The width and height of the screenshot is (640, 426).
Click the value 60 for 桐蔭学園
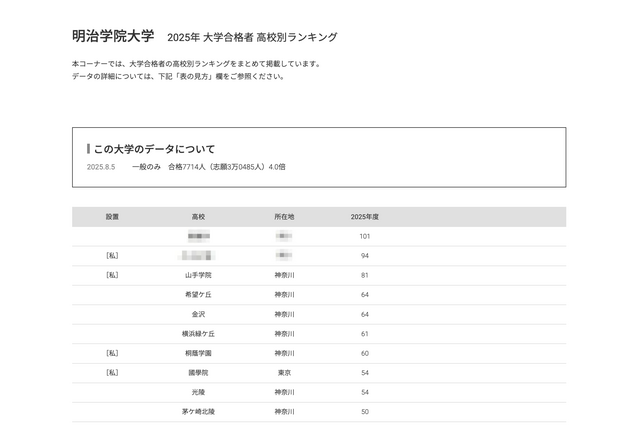[x=364, y=353]
